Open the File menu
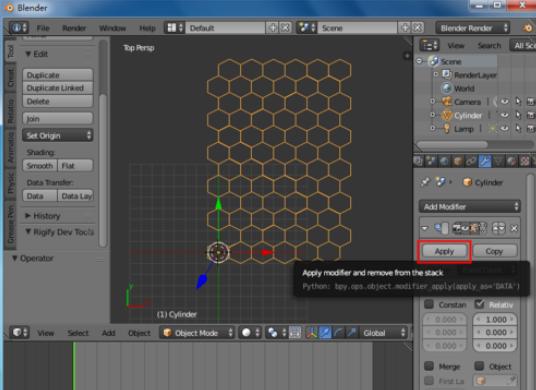536x390 pixels. point(43,28)
